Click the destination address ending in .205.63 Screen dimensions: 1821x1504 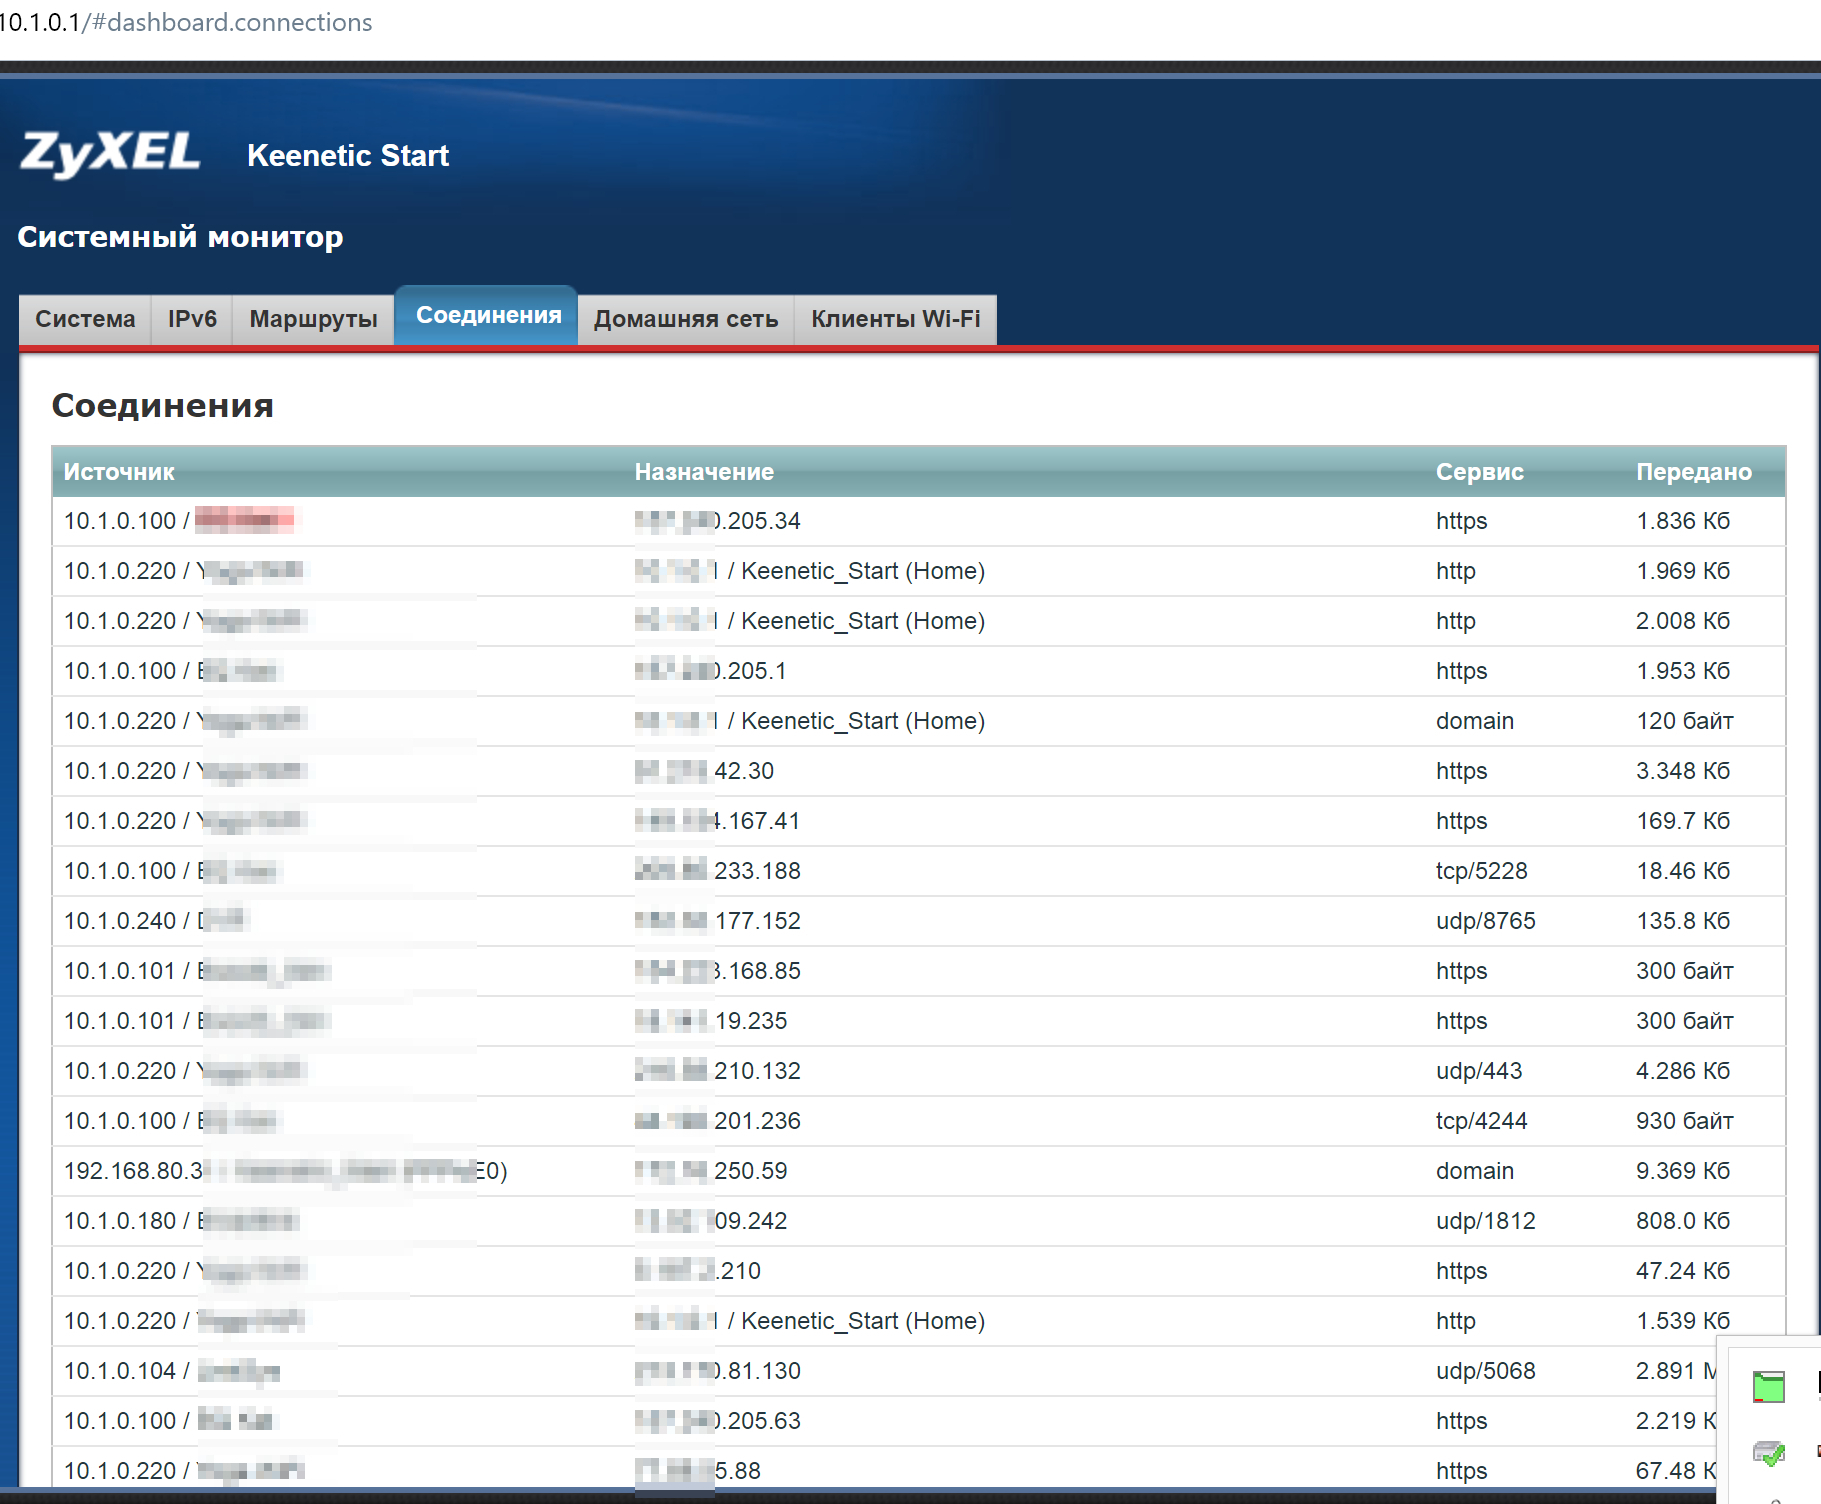coord(718,1421)
